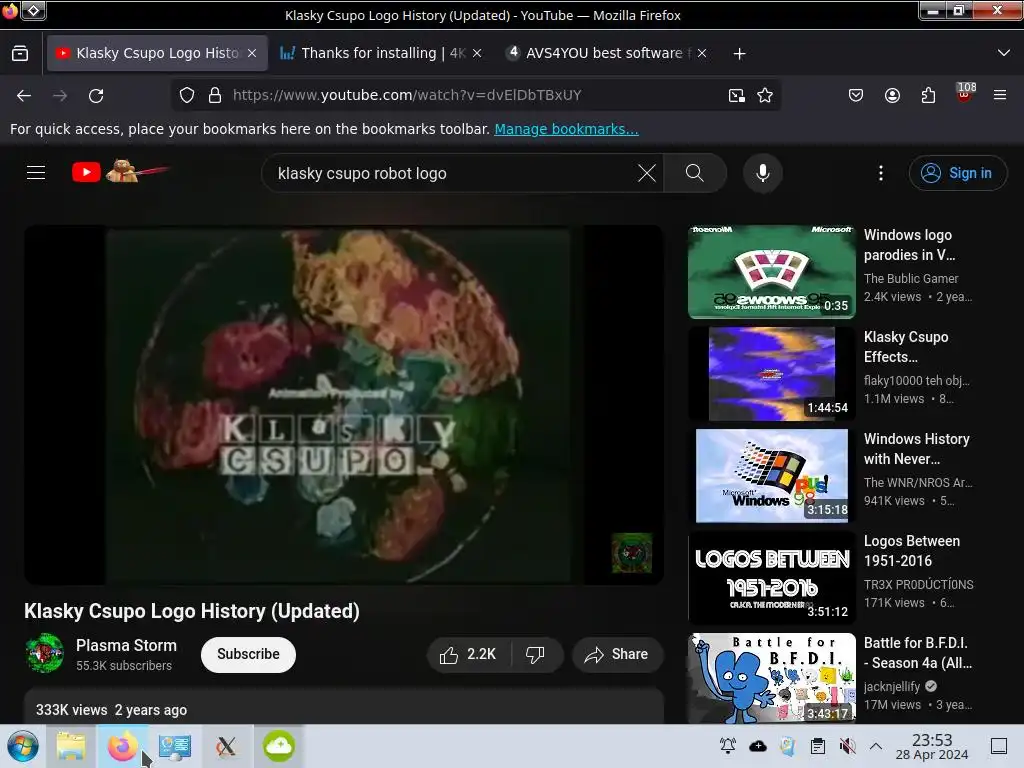Open the Extensions puzzle icon

coord(928,95)
